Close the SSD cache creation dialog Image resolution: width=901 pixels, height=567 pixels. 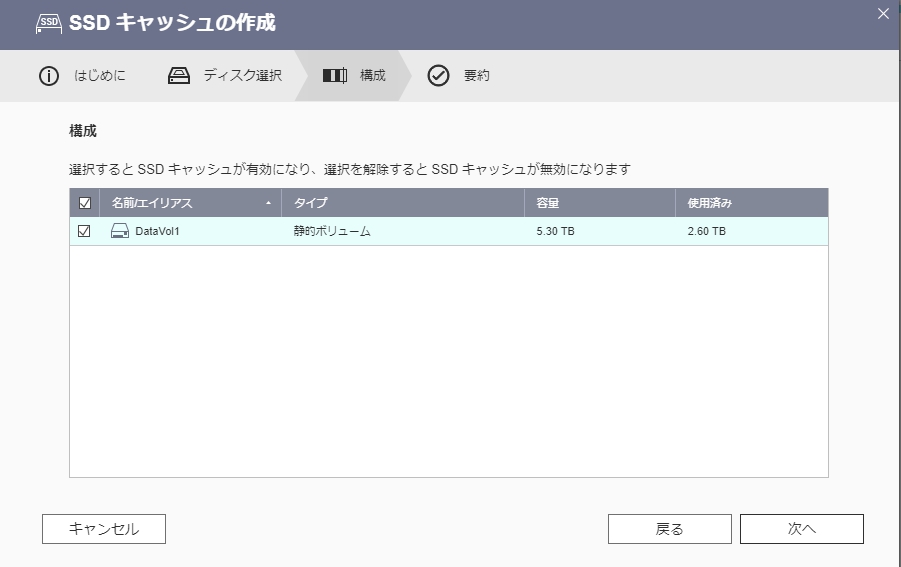(882, 14)
